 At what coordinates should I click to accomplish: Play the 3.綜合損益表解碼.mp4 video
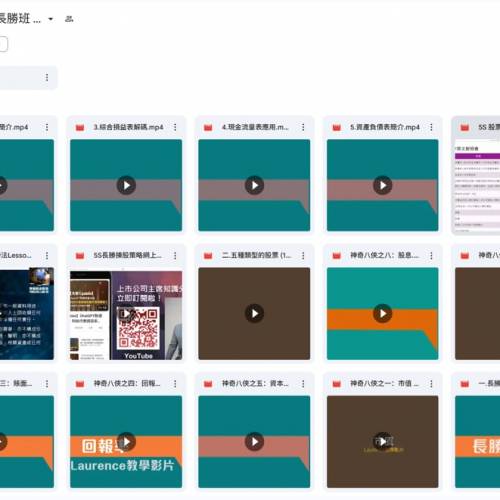pyautogui.click(x=126, y=185)
